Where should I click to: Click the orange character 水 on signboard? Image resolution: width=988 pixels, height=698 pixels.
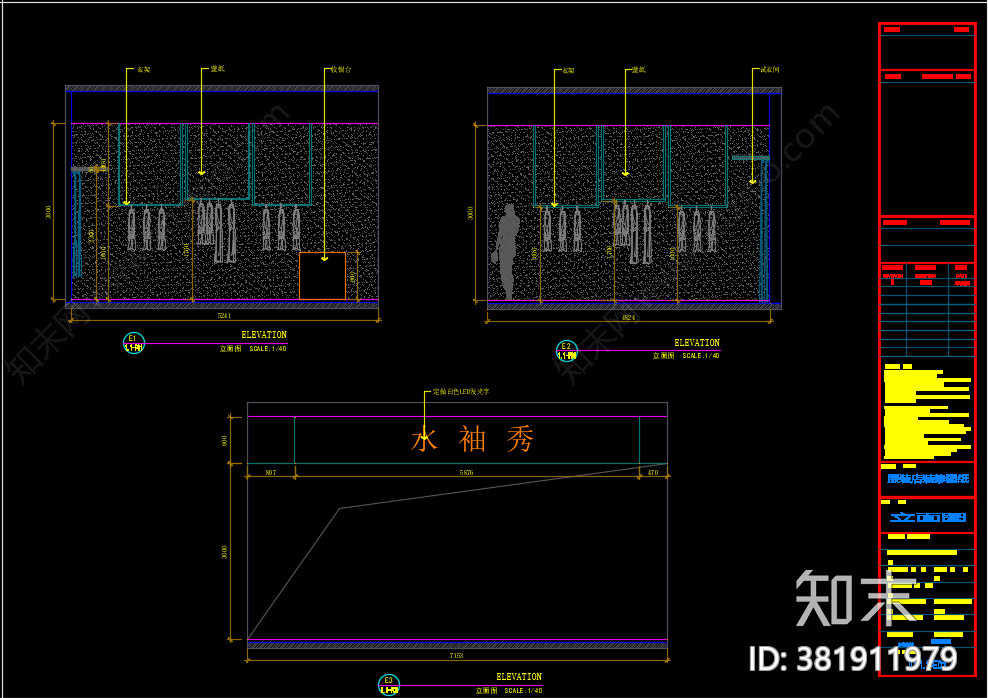[424, 439]
